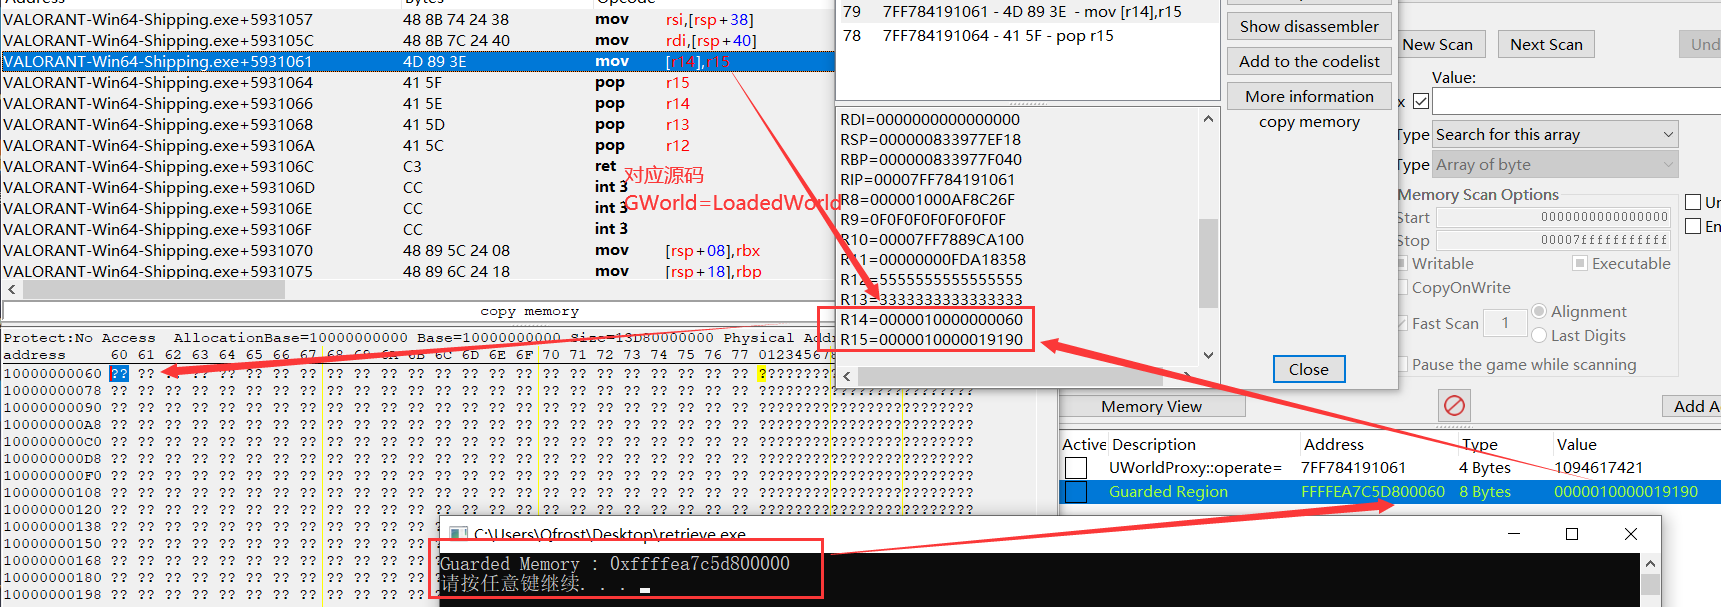Click the register list scroll down arrow
The image size is (1721, 607).
click(1208, 355)
